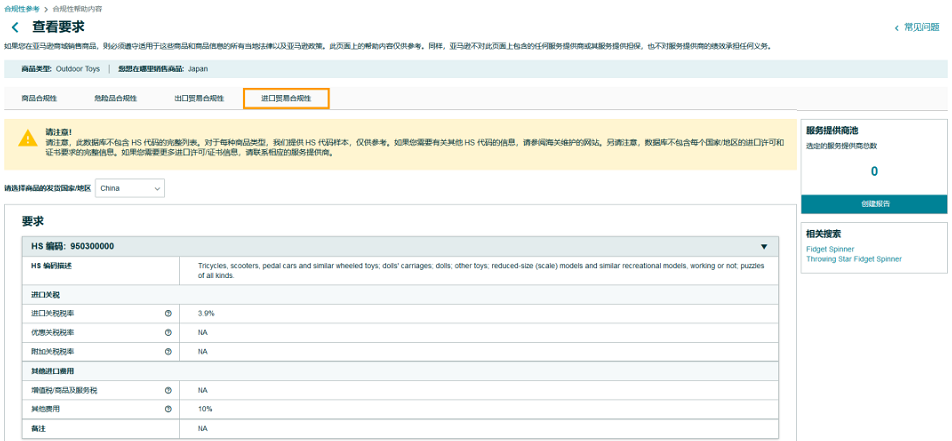Click help icon next to 其他费用
The image size is (952, 441).
tap(168, 409)
